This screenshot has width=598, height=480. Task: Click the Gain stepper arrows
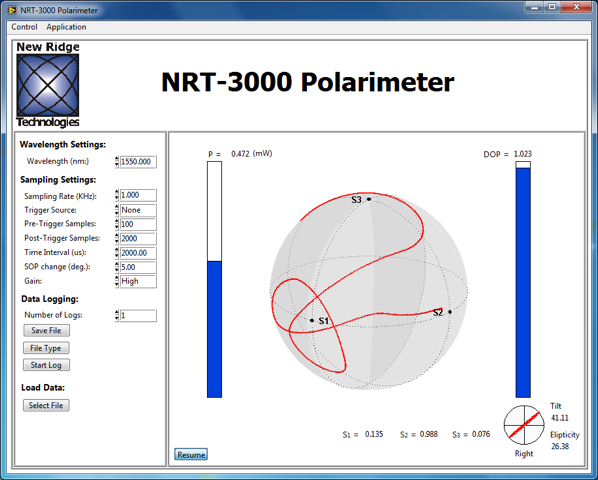point(117,281)
